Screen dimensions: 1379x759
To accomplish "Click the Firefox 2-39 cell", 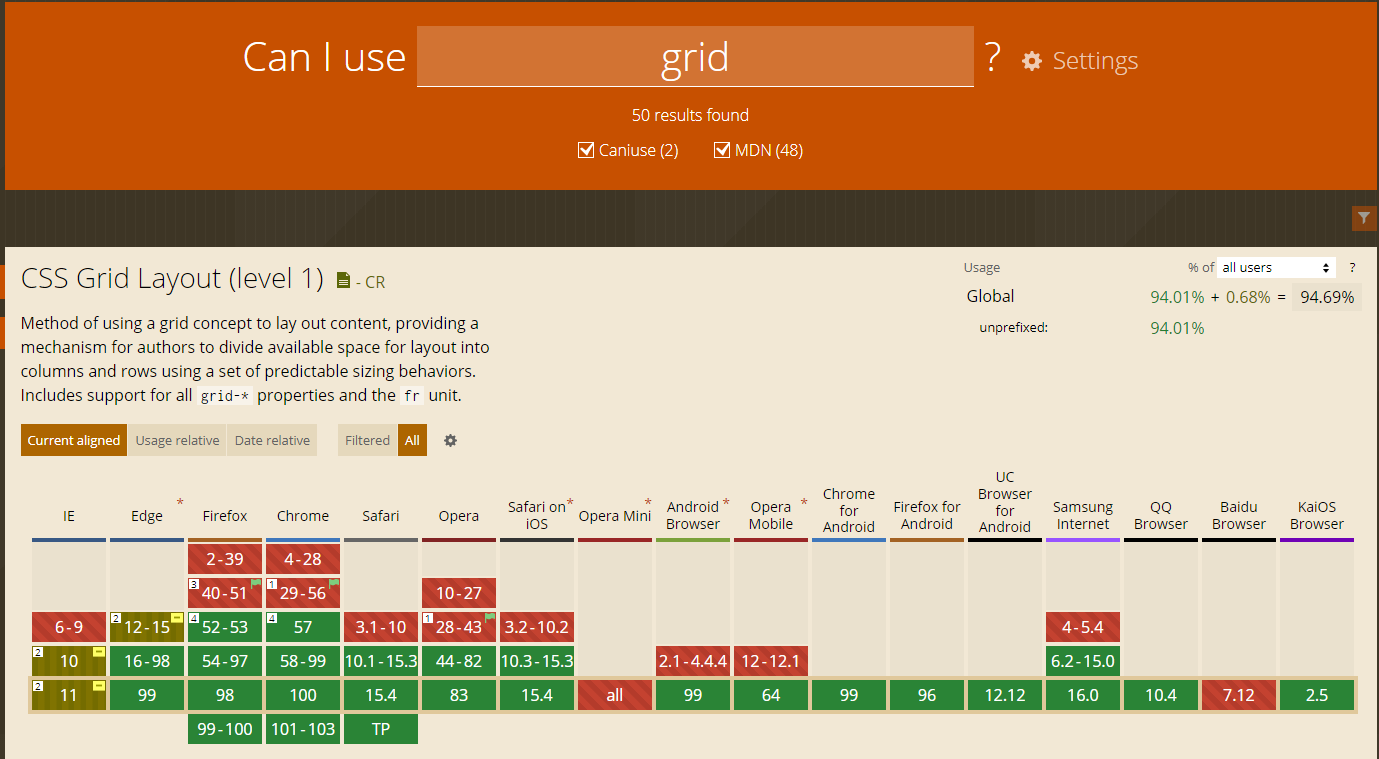I will 225,559.
